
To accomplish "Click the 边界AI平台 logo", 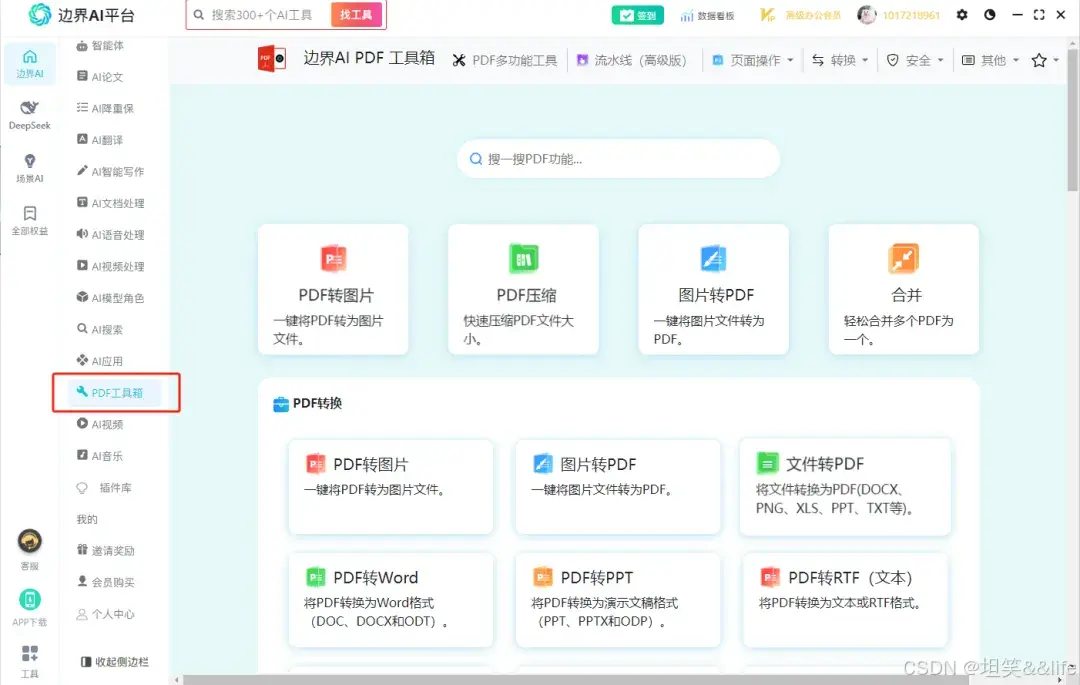I will tap(81, 14).
